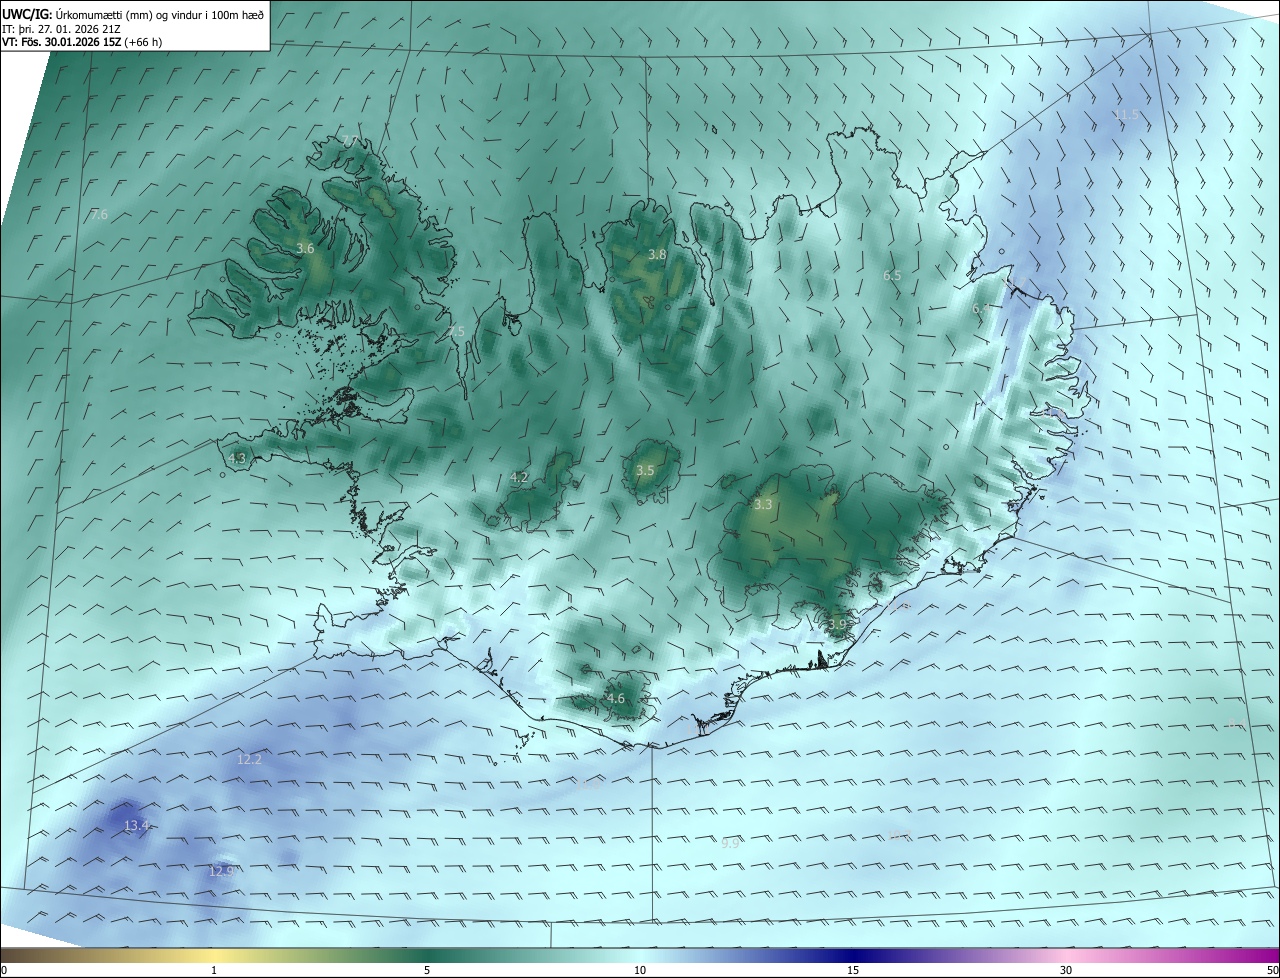Click the color scale tick label "0"
The height and width of the screenshot is (978, 1280).
[x=4, y=970]
